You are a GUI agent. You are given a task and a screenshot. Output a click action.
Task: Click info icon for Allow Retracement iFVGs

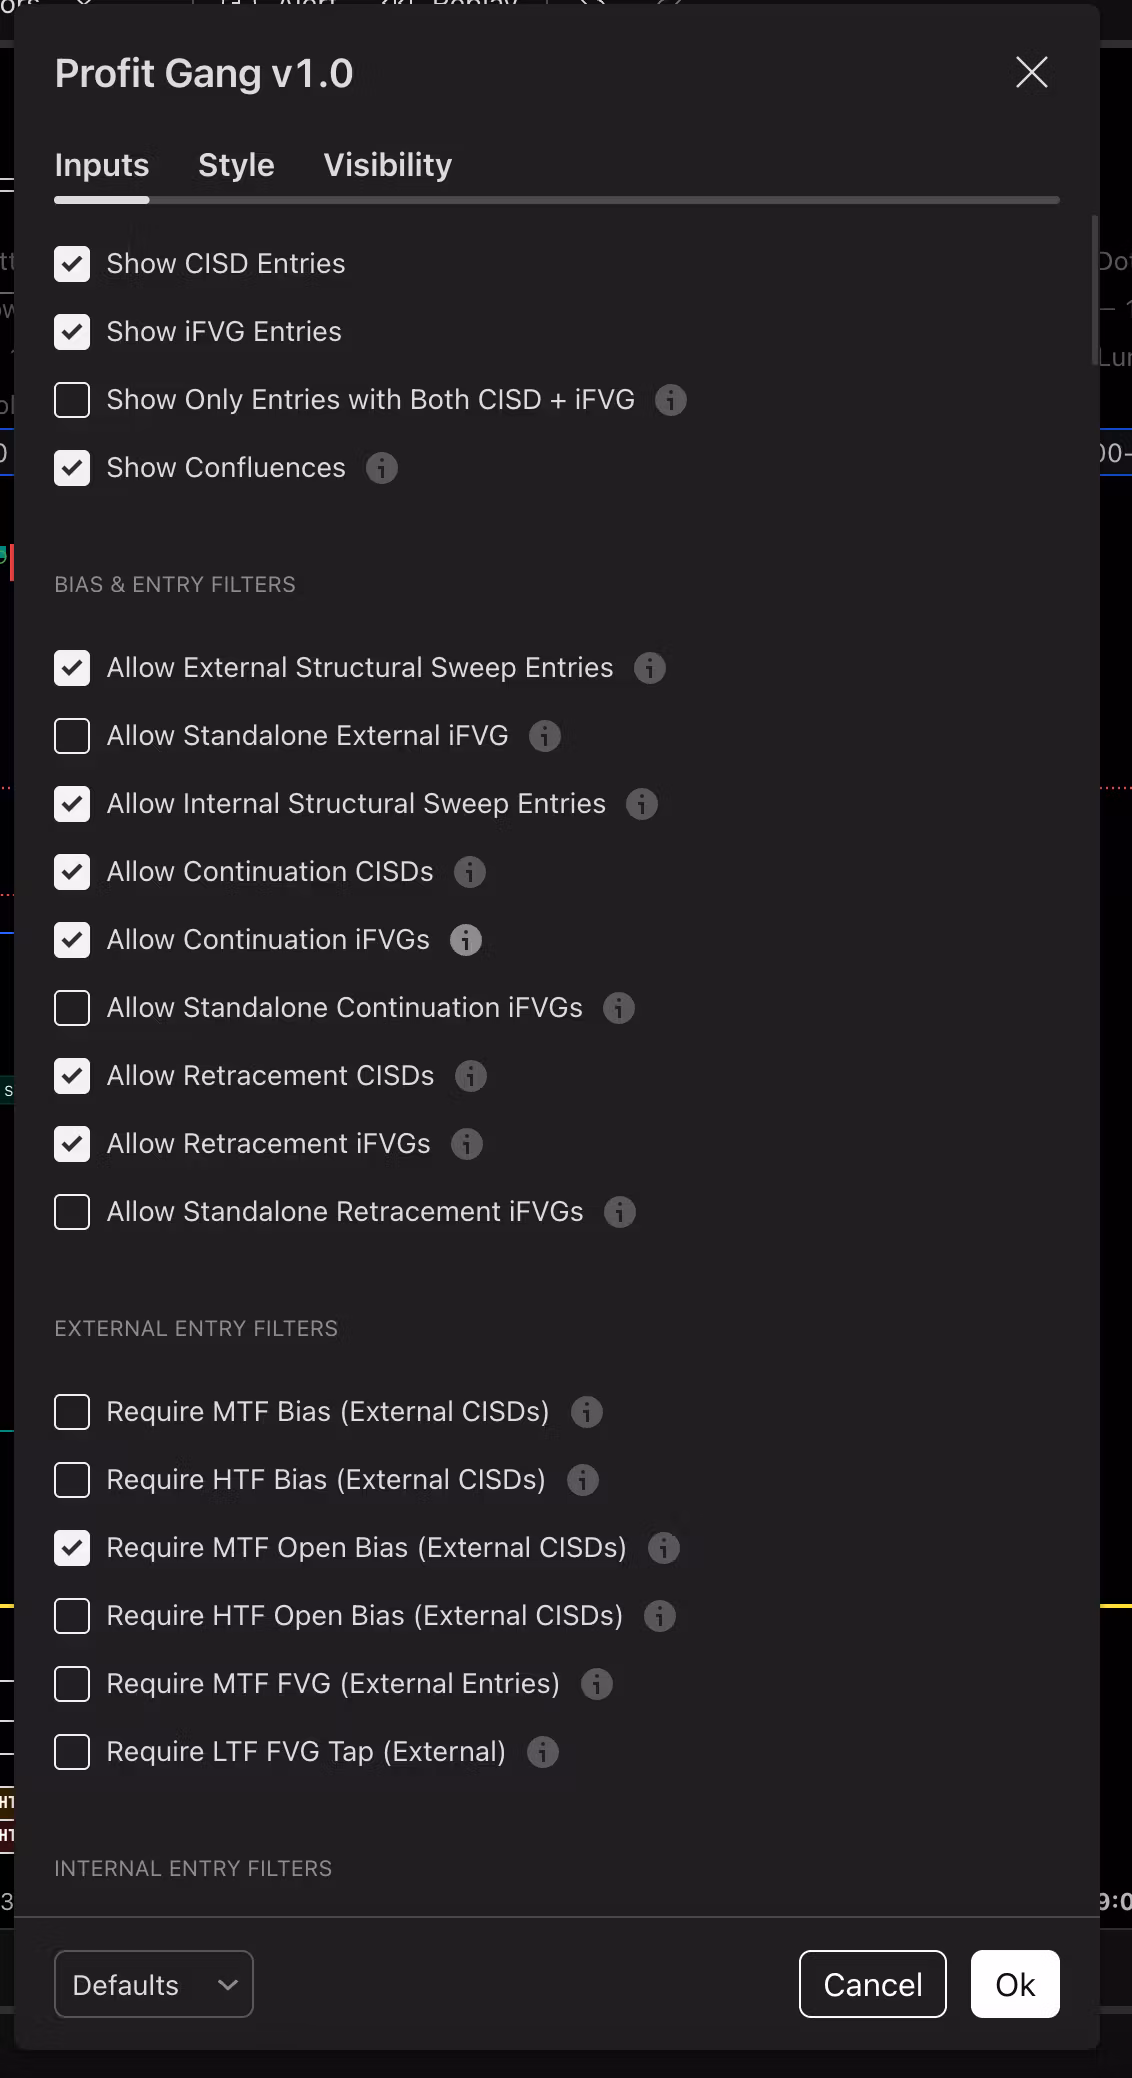tap(466, 1144)
